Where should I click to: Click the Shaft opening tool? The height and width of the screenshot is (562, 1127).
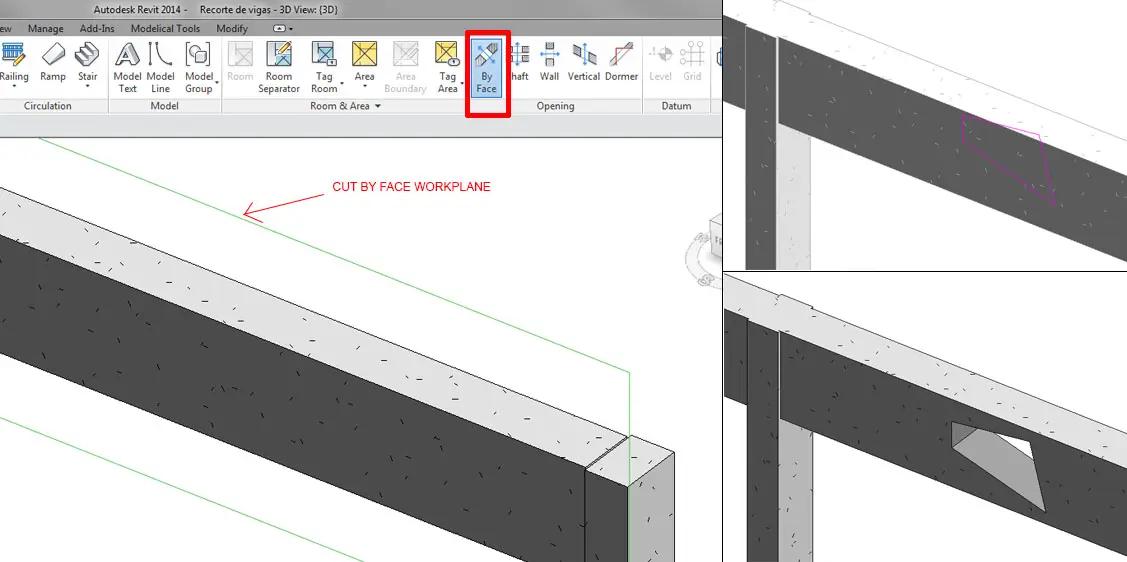518,62
